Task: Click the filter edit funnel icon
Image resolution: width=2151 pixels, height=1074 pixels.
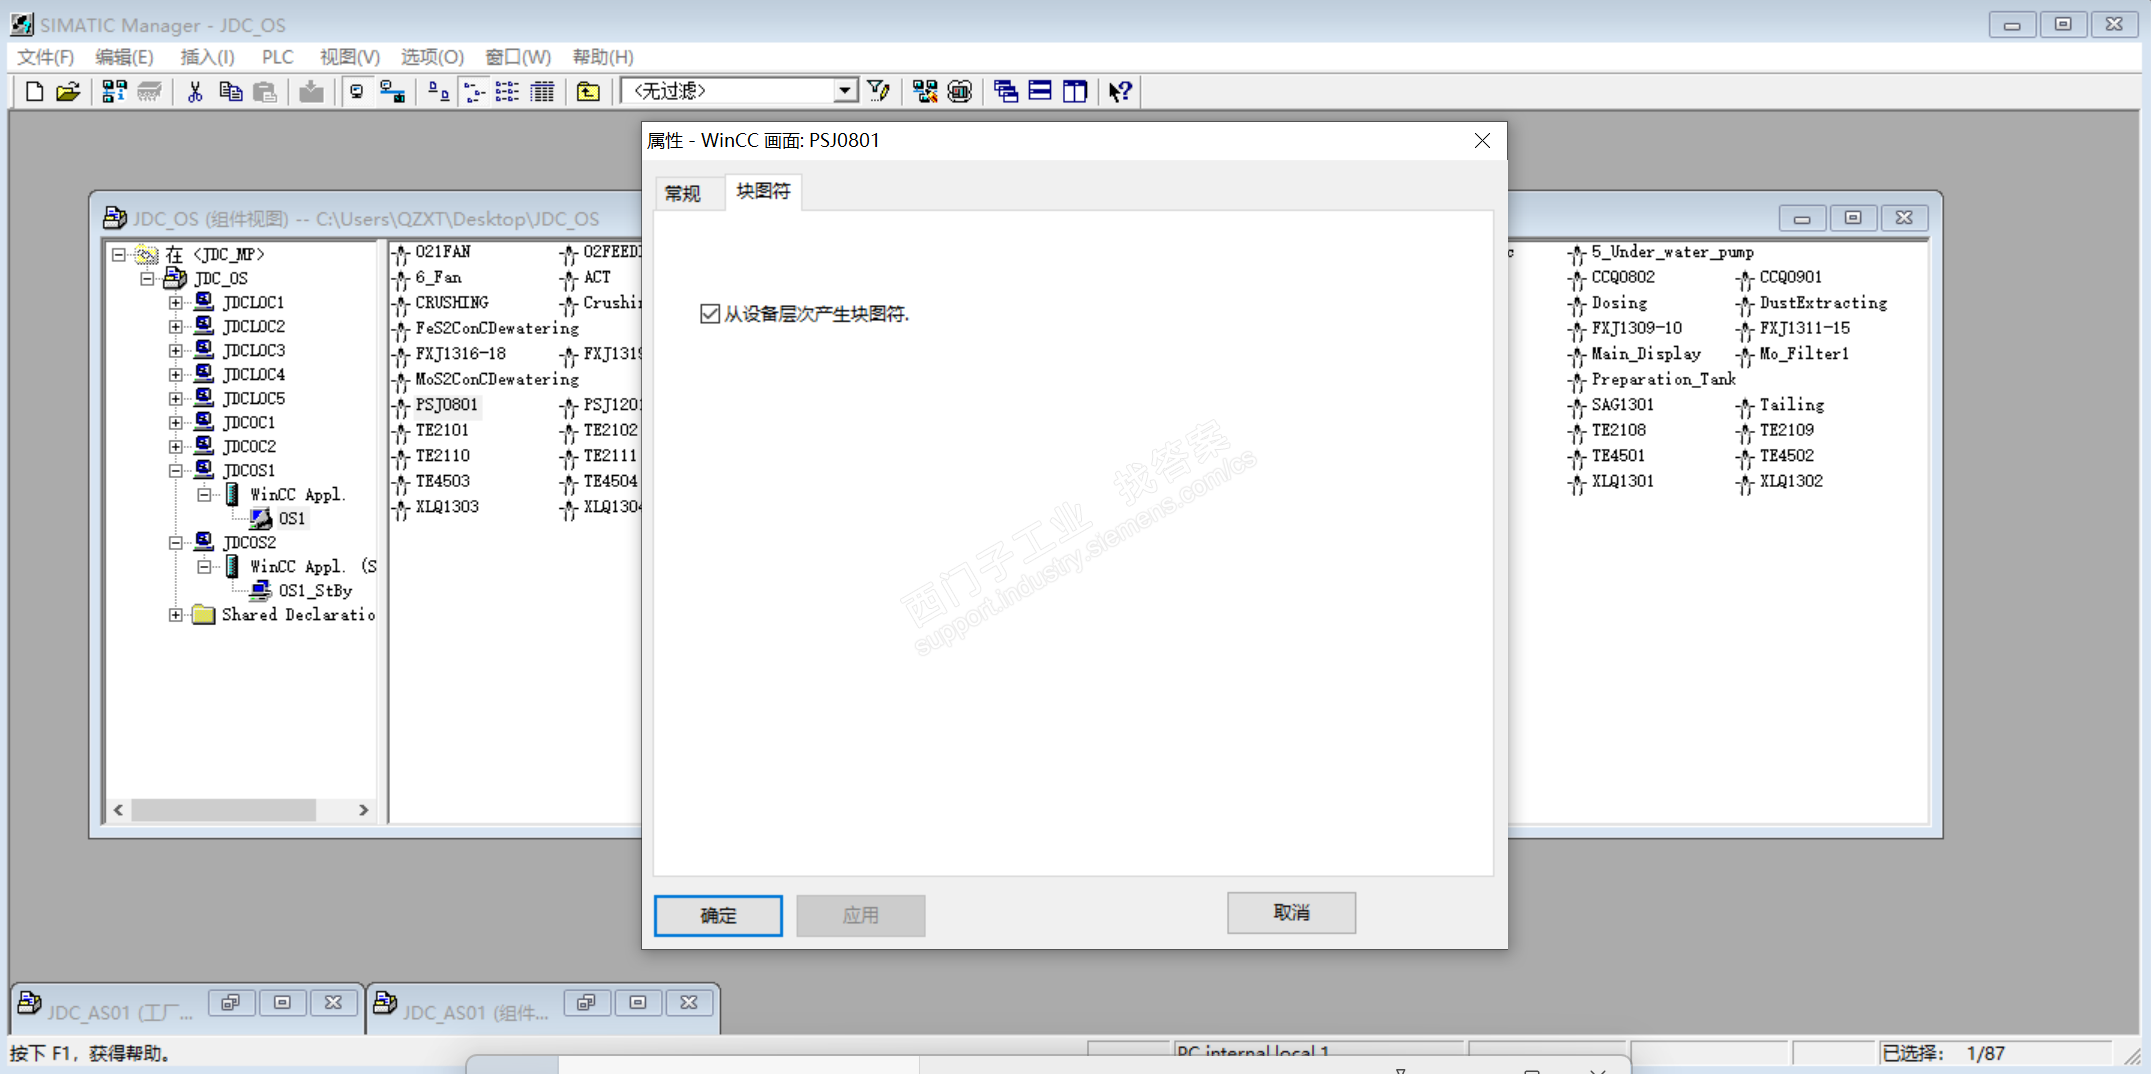Action: (879, 92)
